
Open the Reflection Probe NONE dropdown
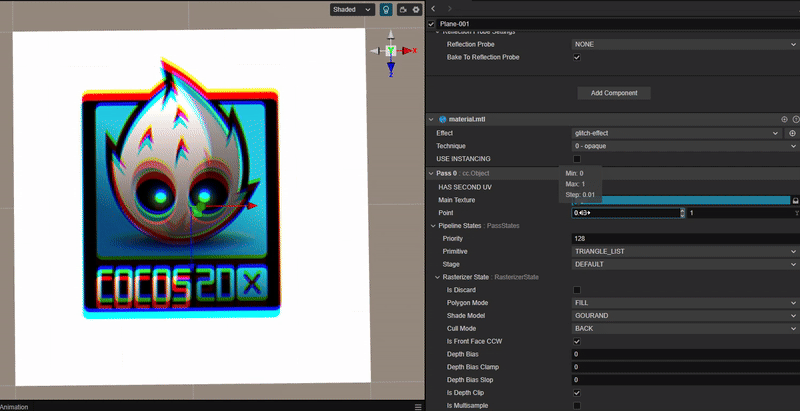point(685,44)
